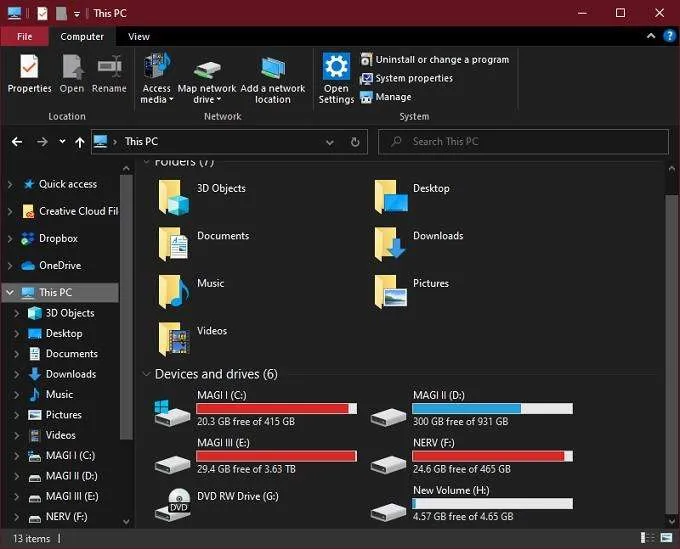Switch to the View ribbon tab
Screen dimensions: 680x549
point(139,36)
